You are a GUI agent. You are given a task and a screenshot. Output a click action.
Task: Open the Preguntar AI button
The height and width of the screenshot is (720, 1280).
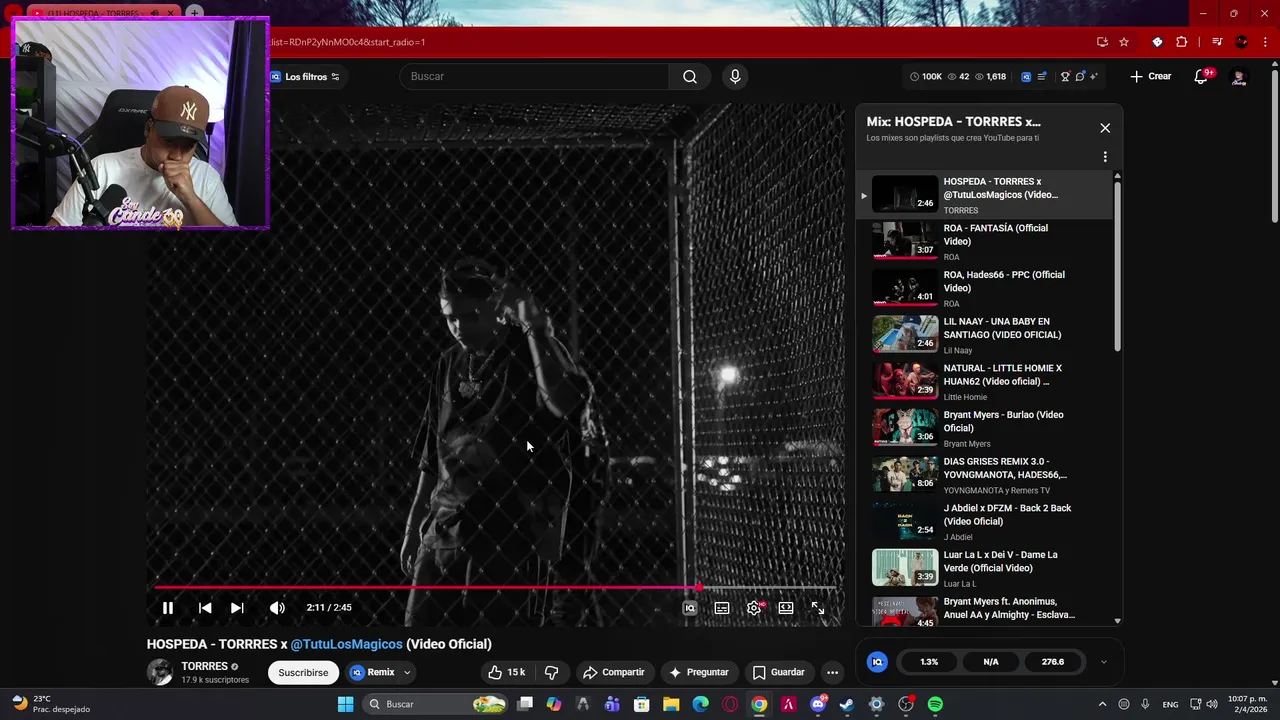[x=699, y=673]
